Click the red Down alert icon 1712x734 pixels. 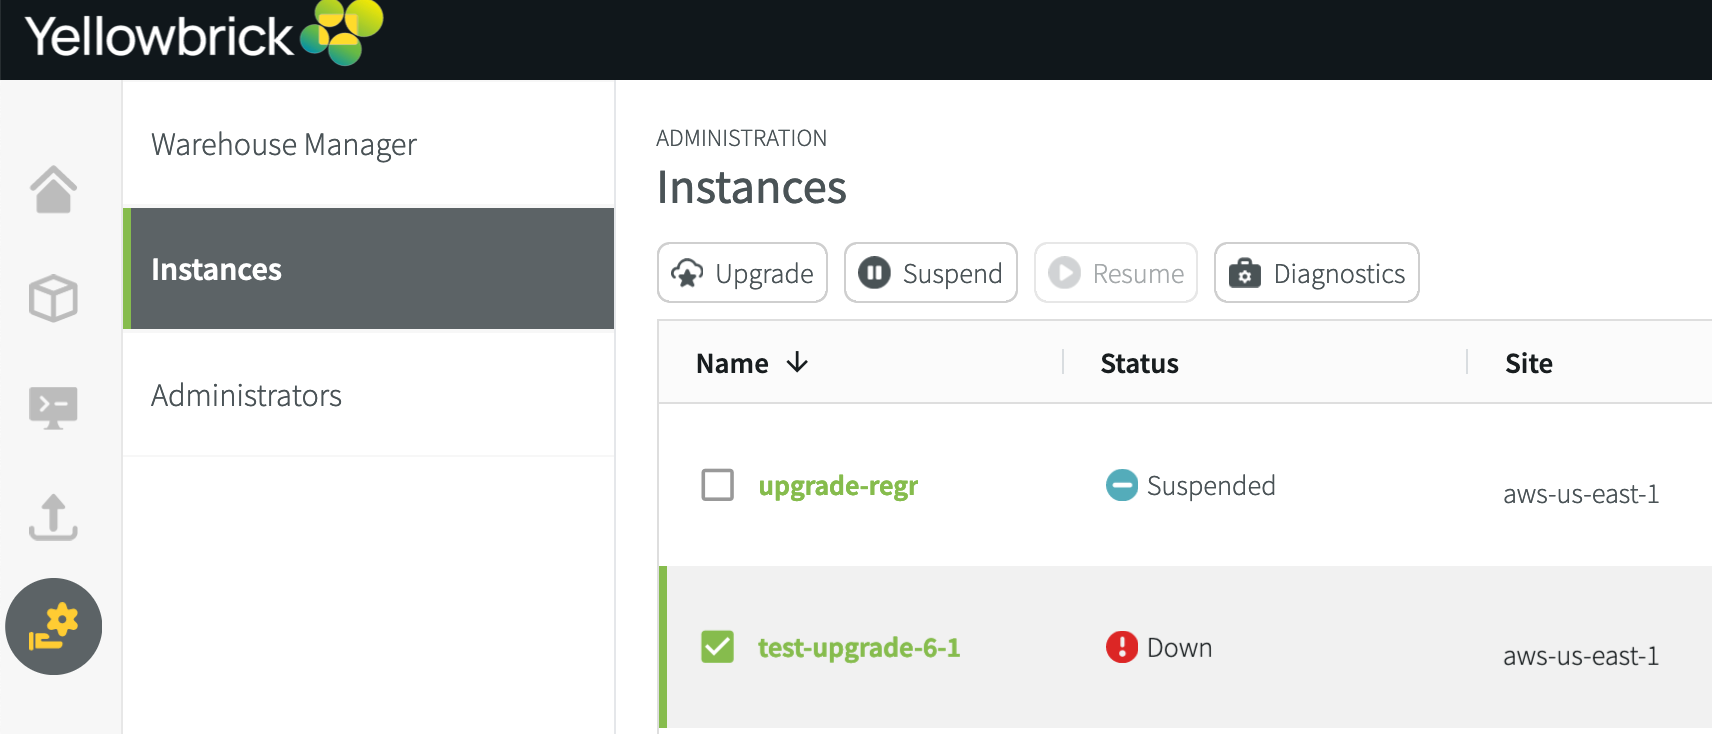point(1122,647)
